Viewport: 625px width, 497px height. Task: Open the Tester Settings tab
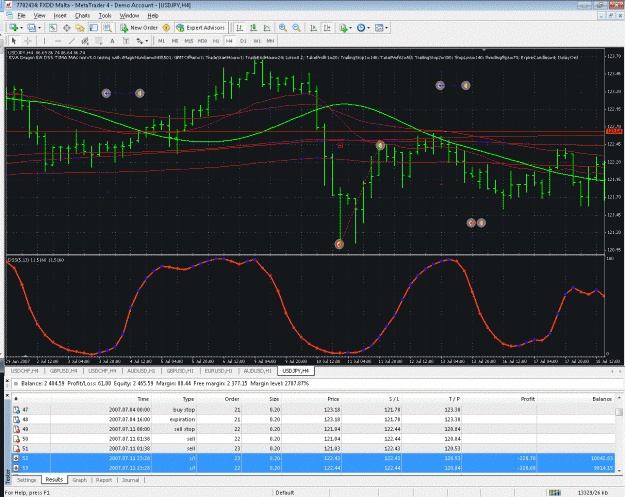(26, 480)
